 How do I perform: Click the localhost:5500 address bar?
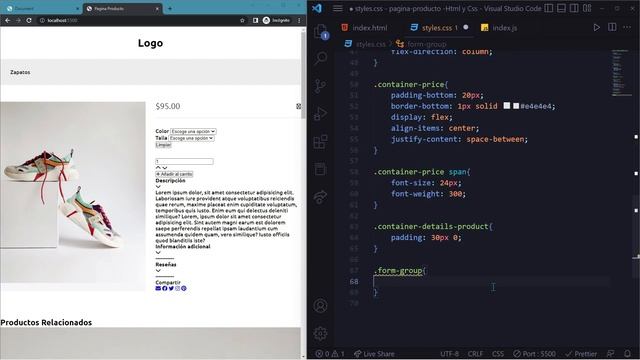pyautogui.click(x=139, y=20)
